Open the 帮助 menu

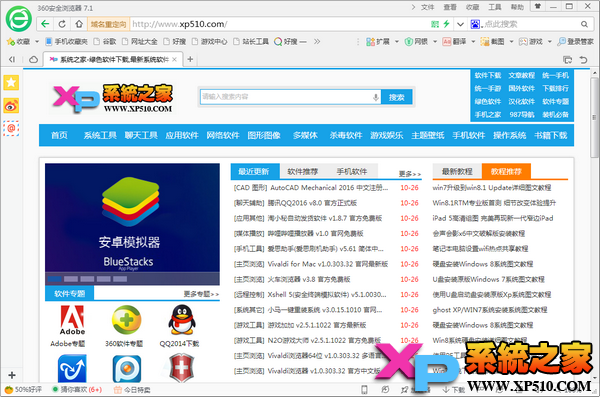coord(517,7)
